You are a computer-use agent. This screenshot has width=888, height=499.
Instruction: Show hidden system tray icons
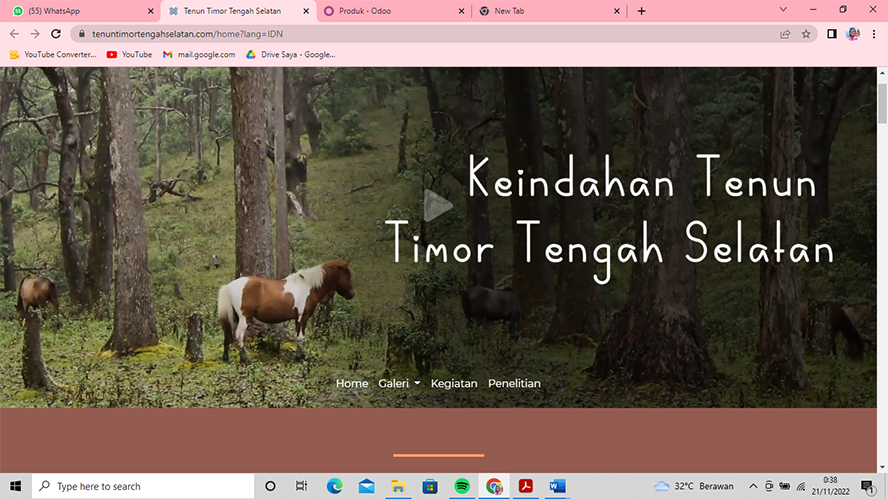pyautogui.click(x=754, y=486)
